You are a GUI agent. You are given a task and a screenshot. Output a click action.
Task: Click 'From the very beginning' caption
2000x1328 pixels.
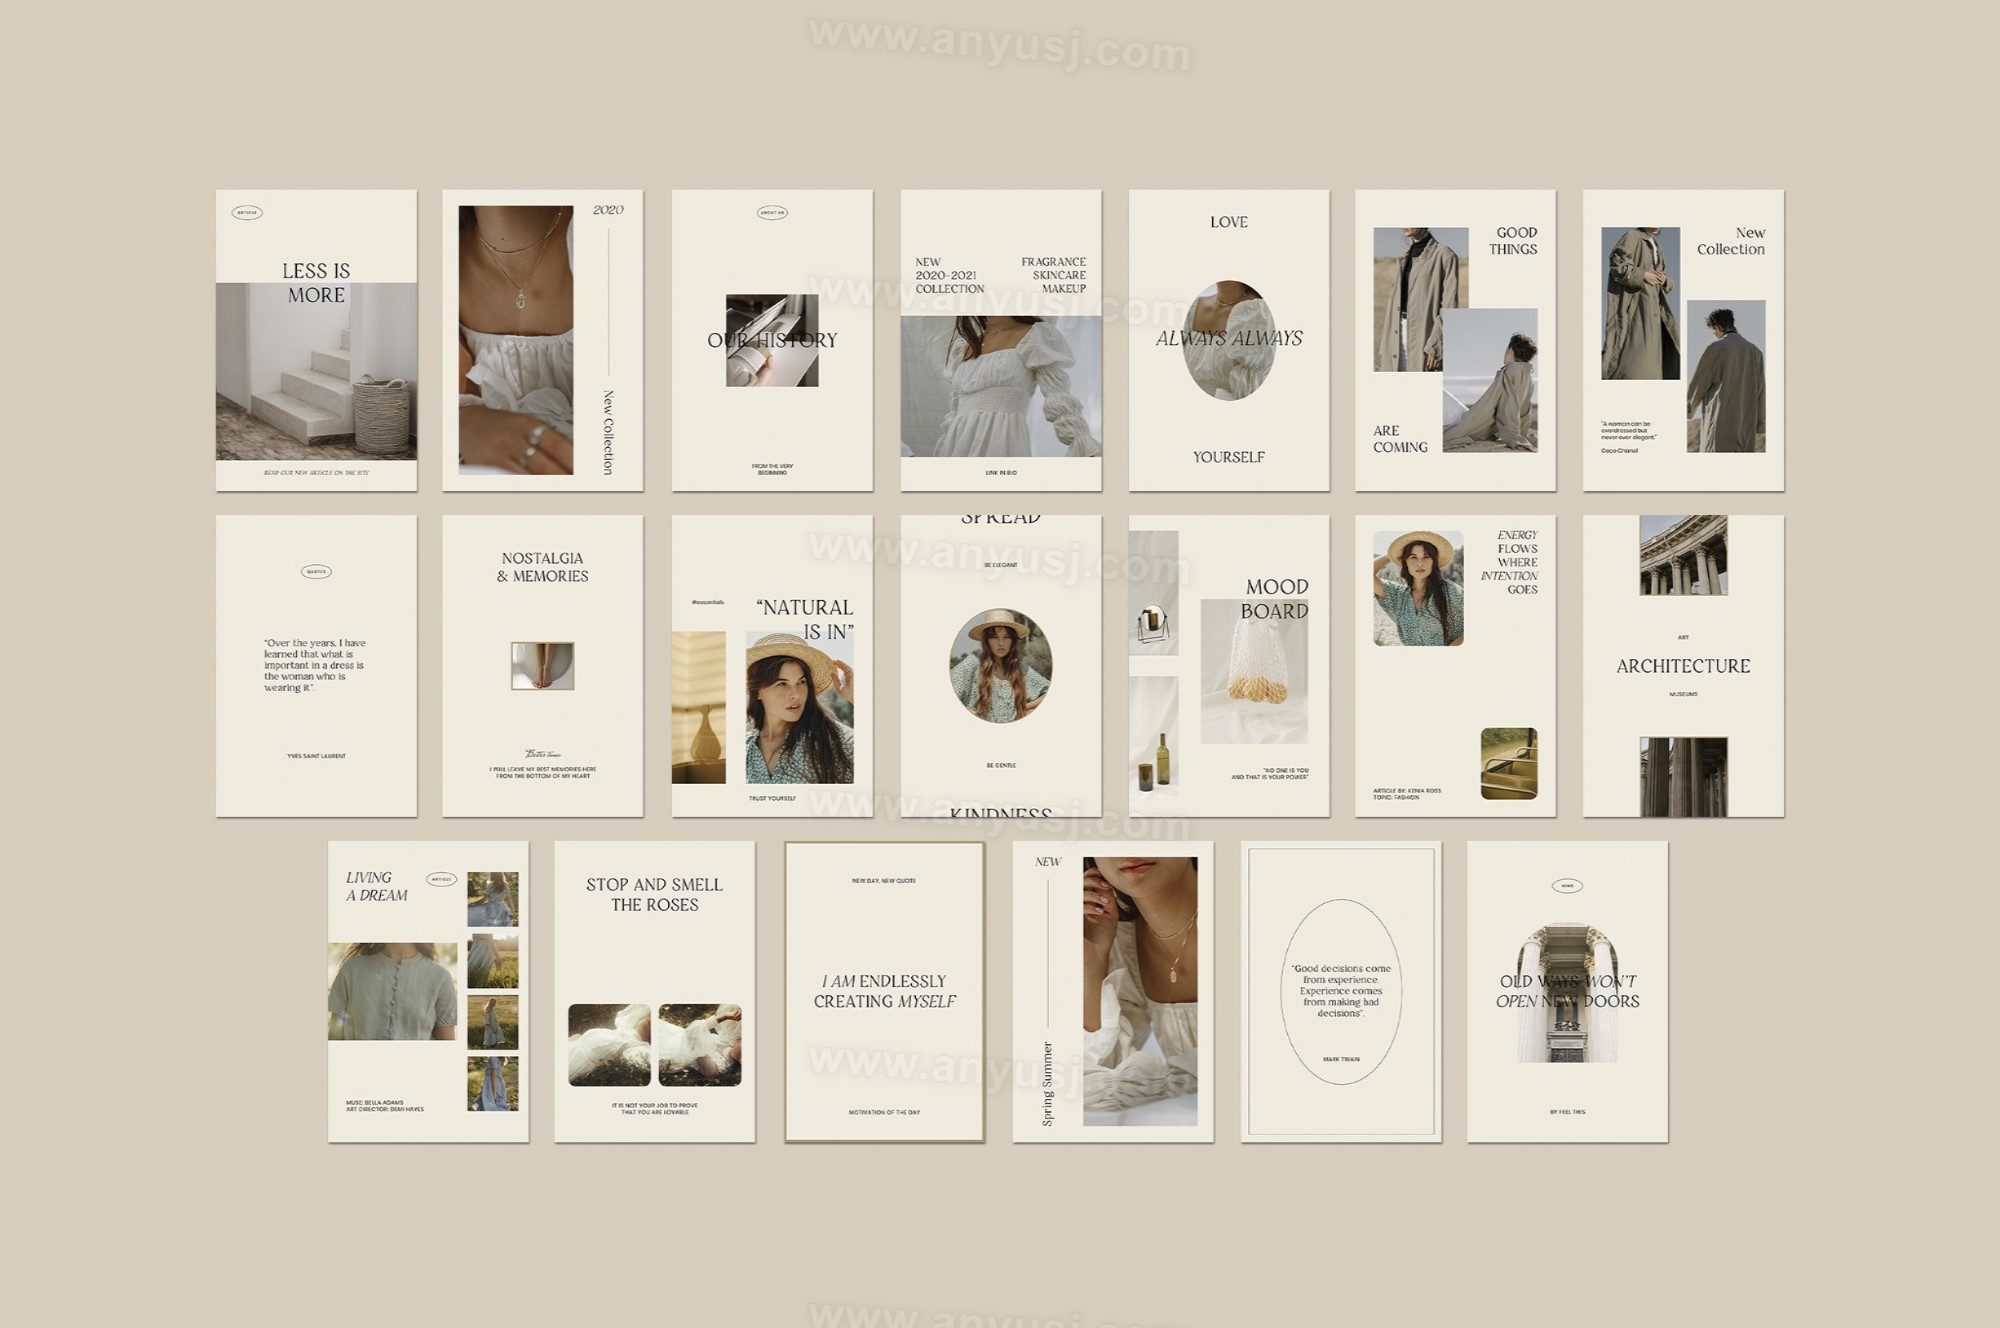click(772, 469)
